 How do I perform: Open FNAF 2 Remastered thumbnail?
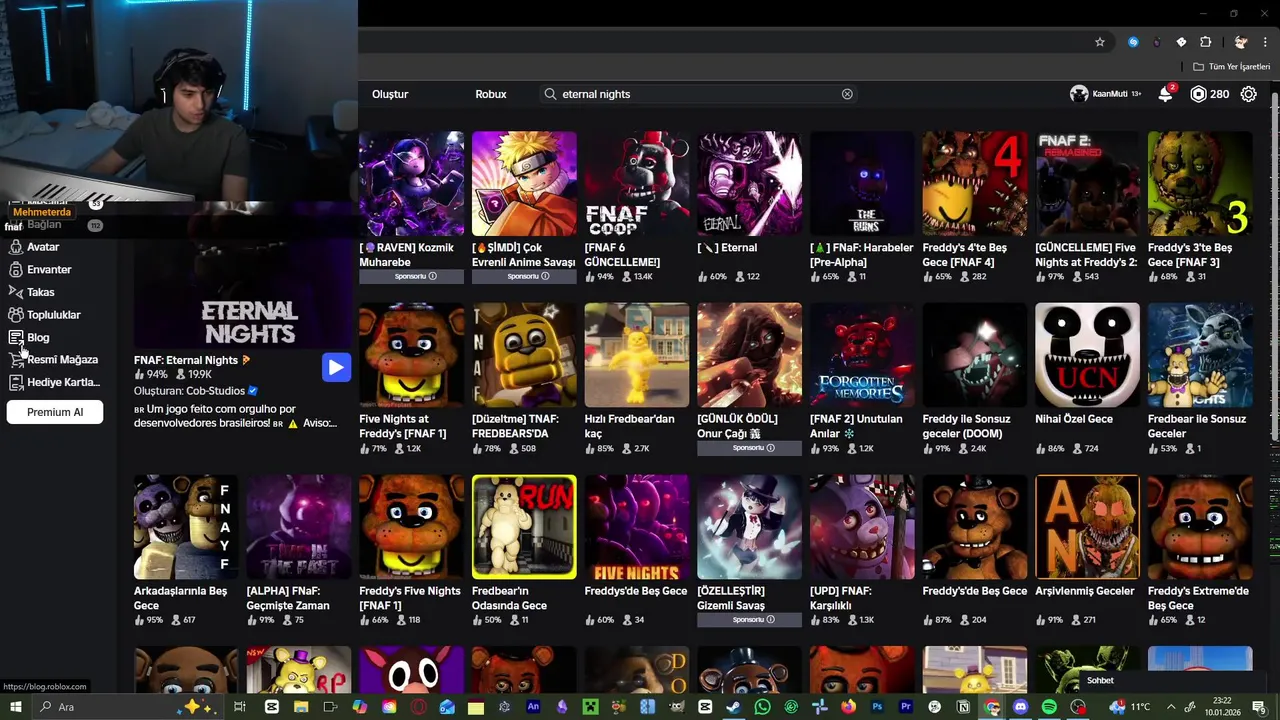(1087, 184)
